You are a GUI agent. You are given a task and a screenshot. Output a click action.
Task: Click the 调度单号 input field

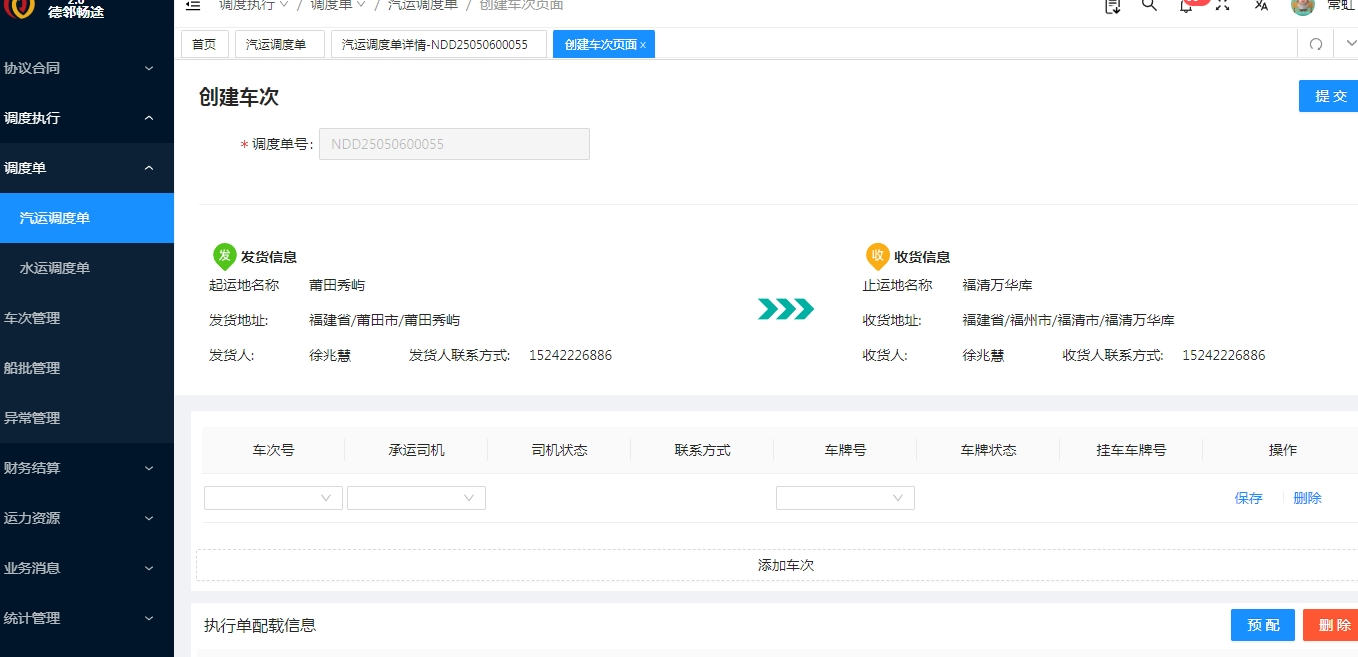point(454,144)
